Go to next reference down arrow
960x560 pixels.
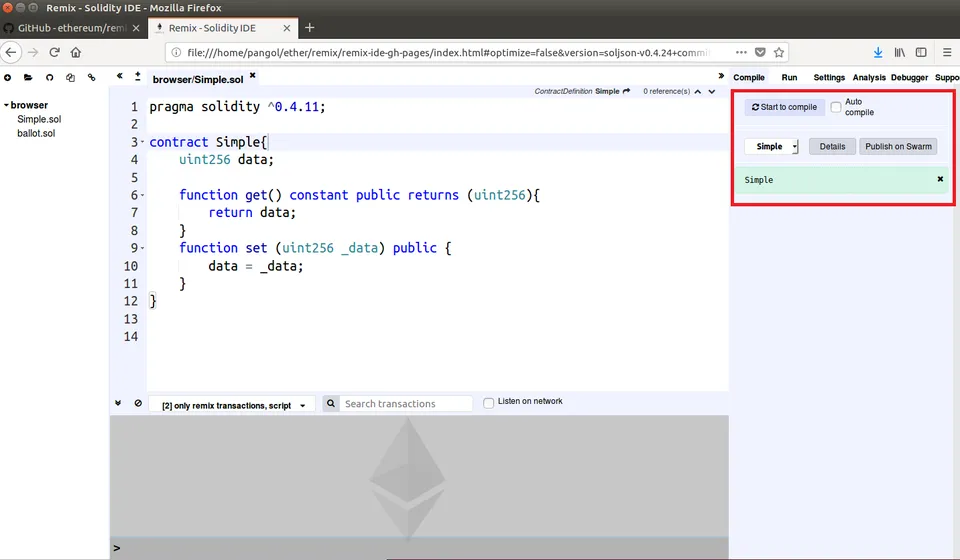711,92
